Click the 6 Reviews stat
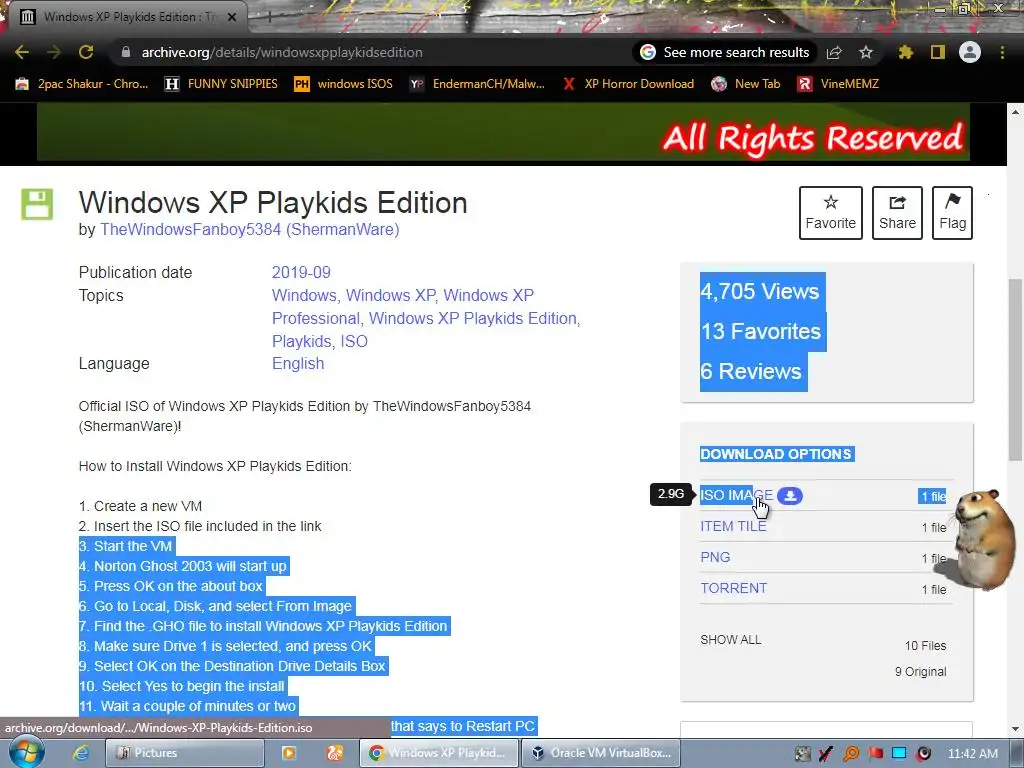 coord(751,371)
